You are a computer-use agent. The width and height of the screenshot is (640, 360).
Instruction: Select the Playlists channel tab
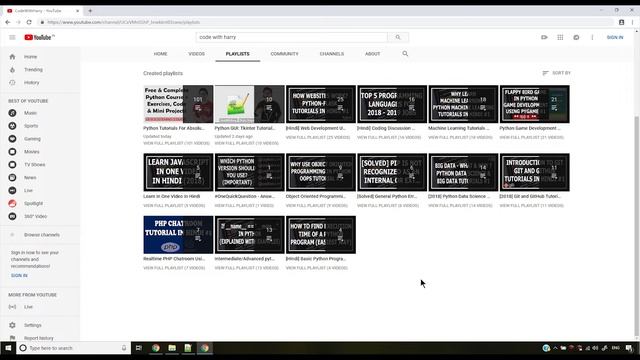(238, 54)
